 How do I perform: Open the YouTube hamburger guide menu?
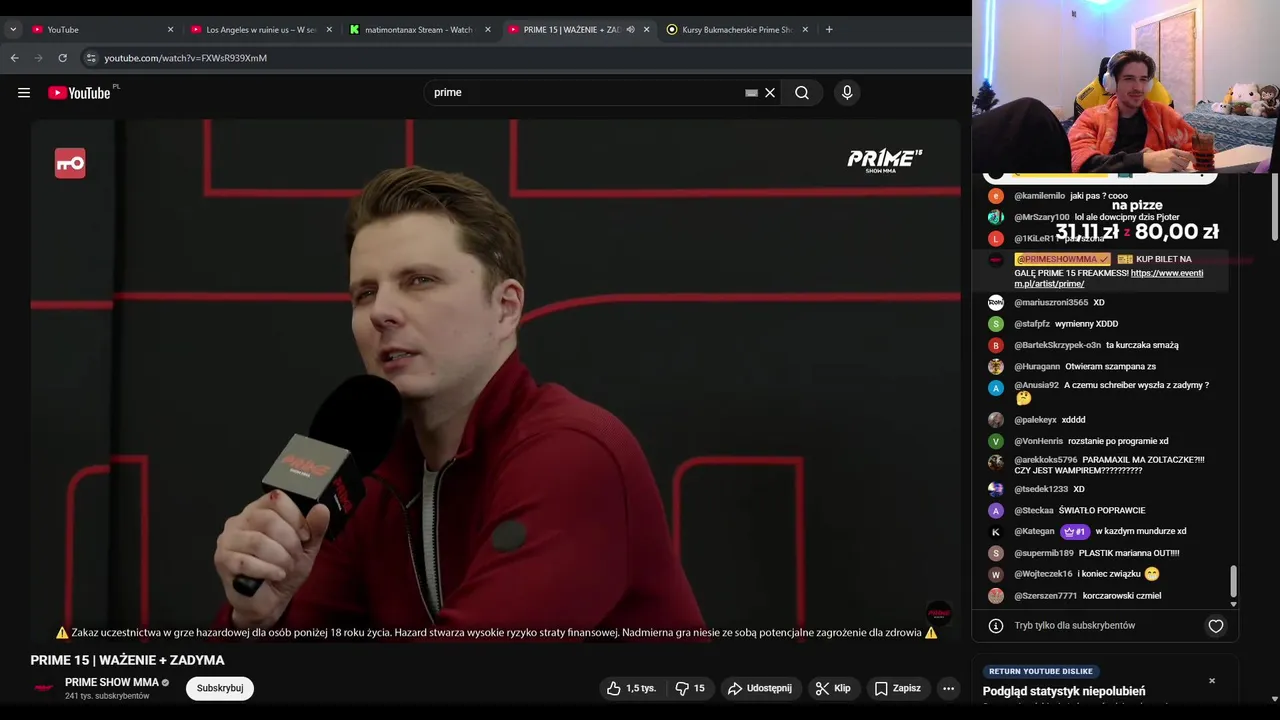24,92
